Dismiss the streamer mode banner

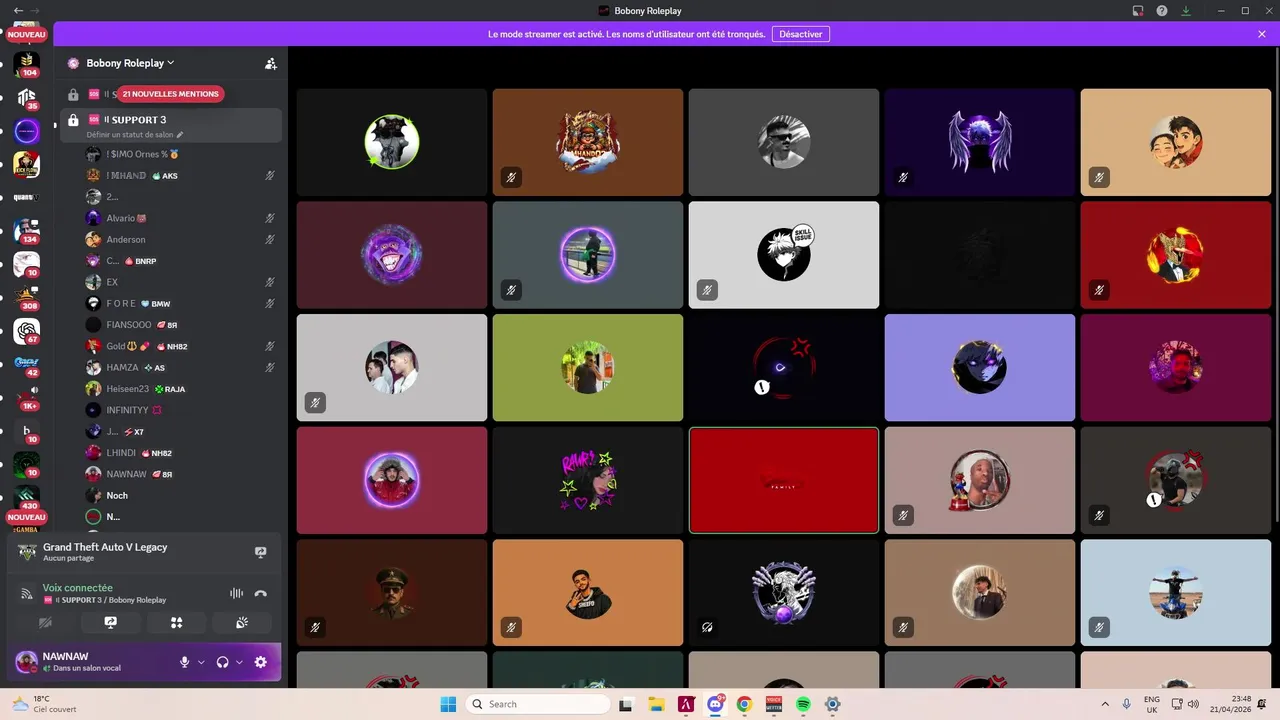[1262, 34]
